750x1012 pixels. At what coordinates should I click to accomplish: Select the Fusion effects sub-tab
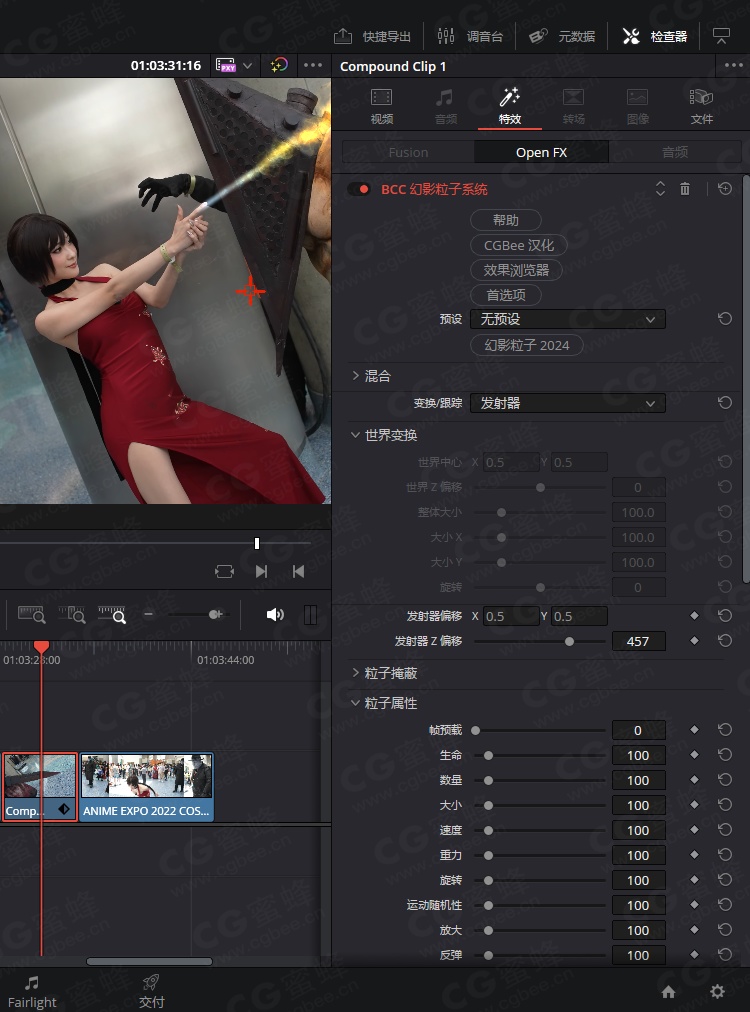tap(408, 152)
